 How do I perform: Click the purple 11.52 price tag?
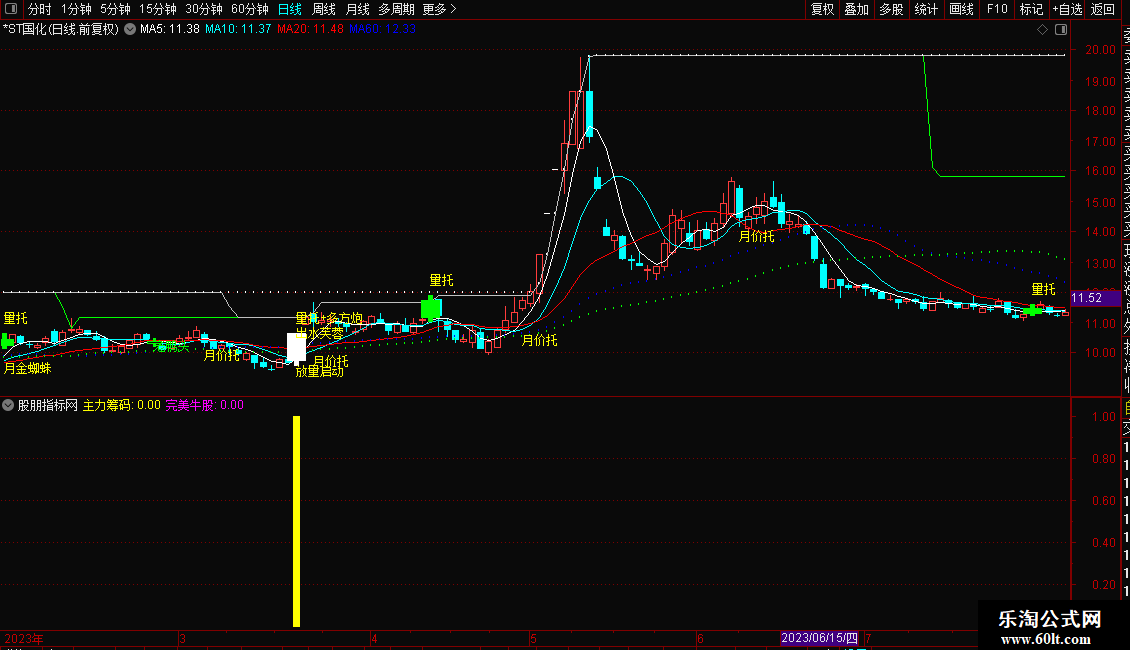(1095, 298)
